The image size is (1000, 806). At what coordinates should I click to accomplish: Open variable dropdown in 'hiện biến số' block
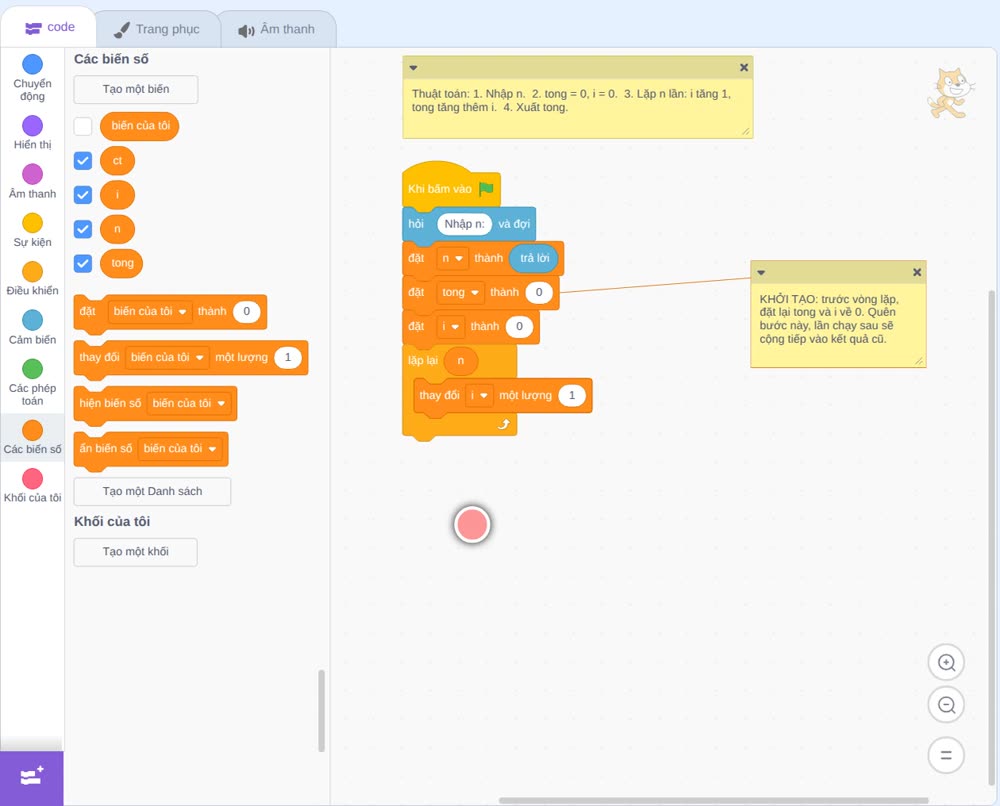tap(189, 403)
